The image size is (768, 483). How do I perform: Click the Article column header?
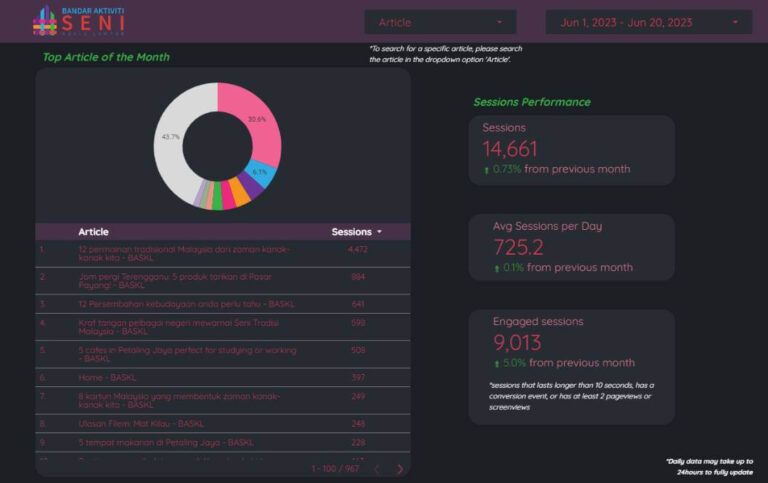pyautogui.click(x=94, y=232)
